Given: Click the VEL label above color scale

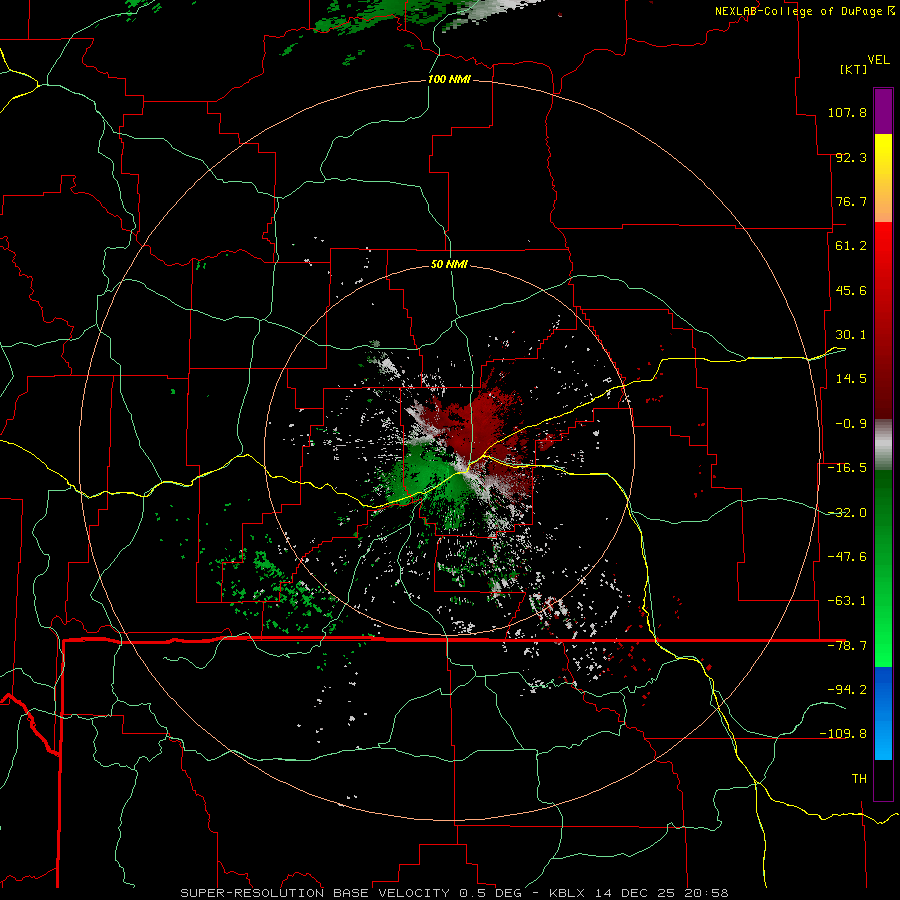Looking at the screenshot, I should click(x=878, y=60).
